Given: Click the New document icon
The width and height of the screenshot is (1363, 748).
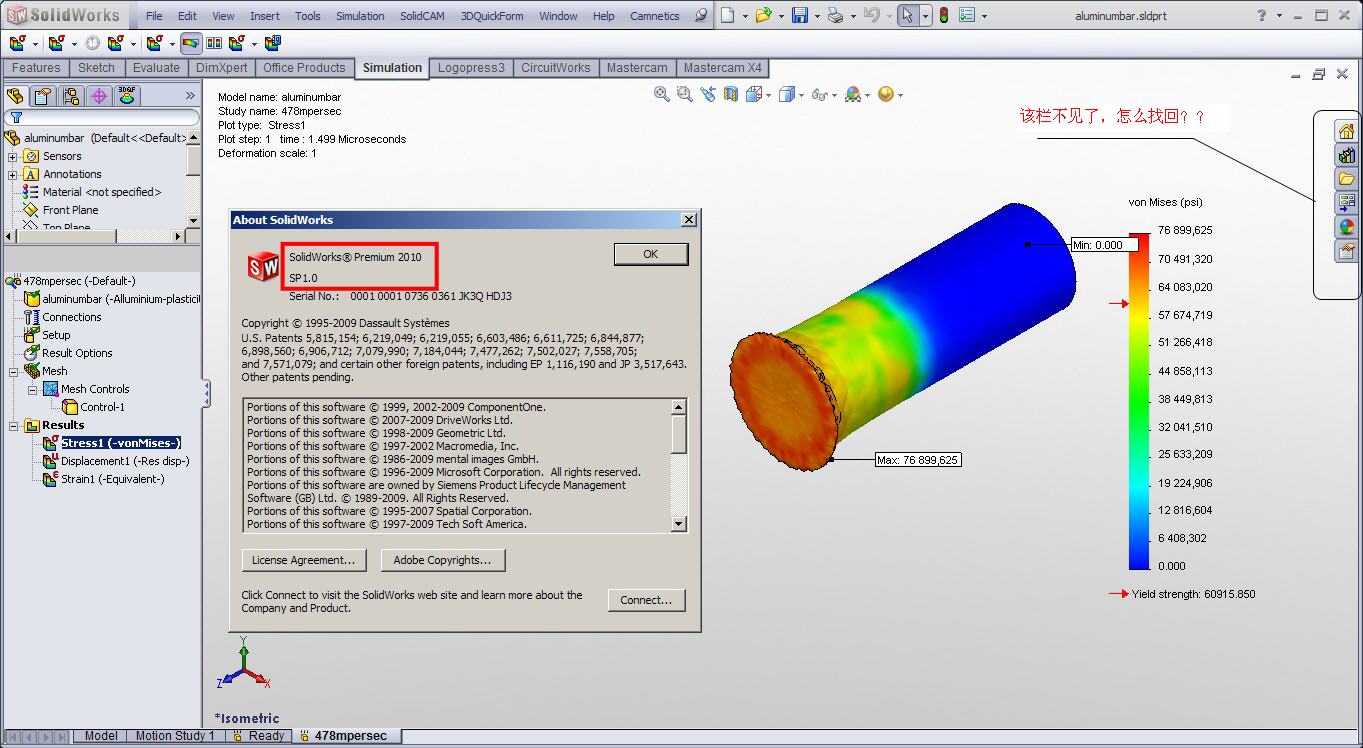Looking at the screenshot, I should coord(728,15).
